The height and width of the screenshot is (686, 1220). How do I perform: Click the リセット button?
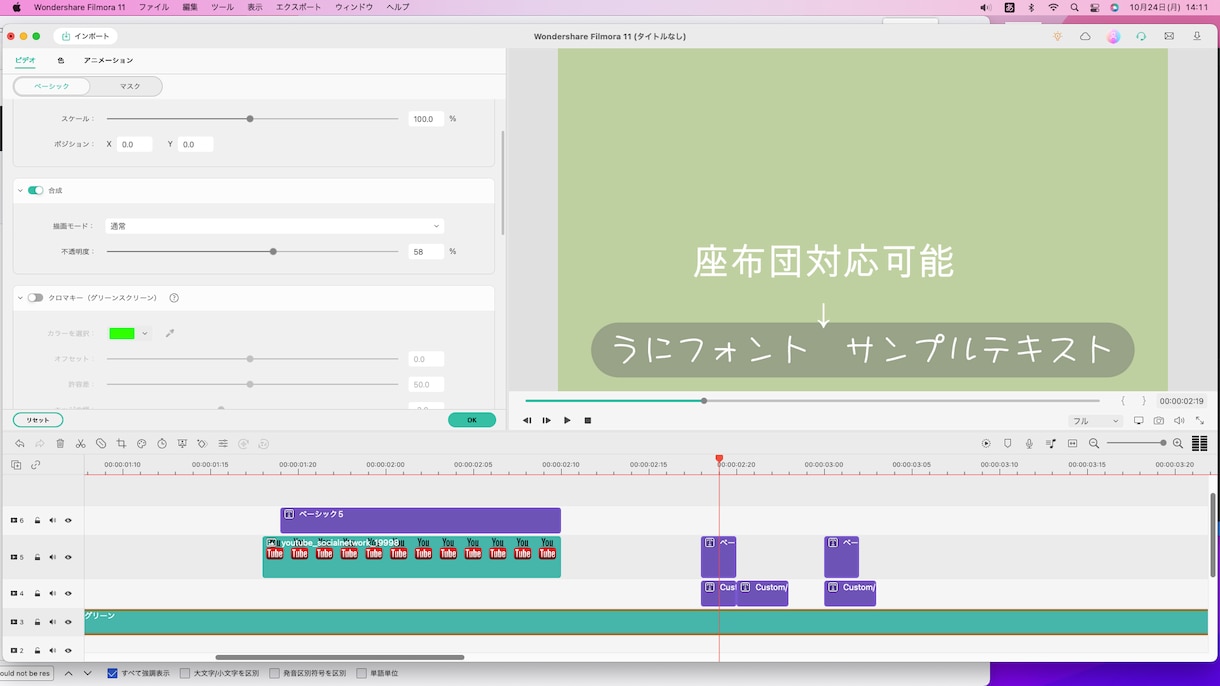pyautogui.click(x=38, y=420)
